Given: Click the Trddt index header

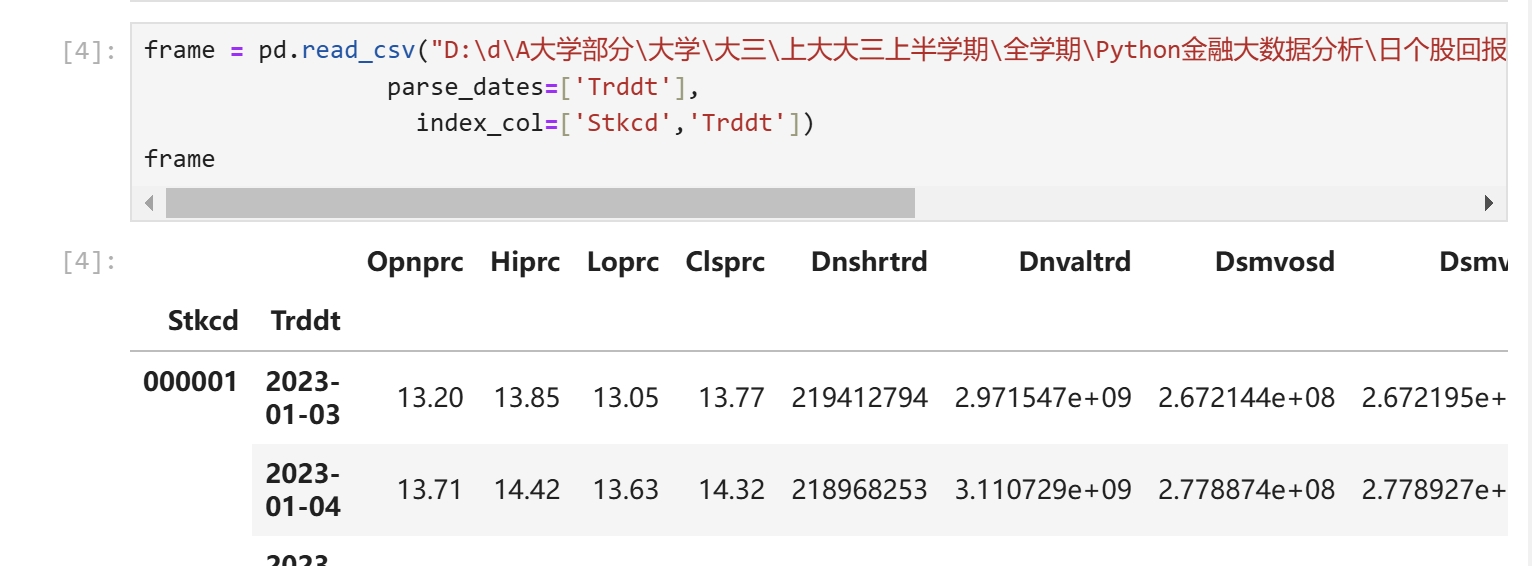Looking at the screenshot, I should coord(305,320).
